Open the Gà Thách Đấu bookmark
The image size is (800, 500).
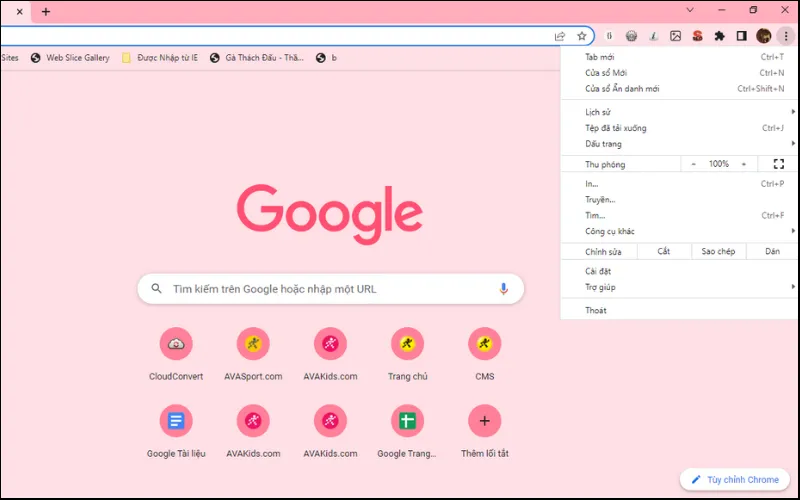tap(257, 58)
